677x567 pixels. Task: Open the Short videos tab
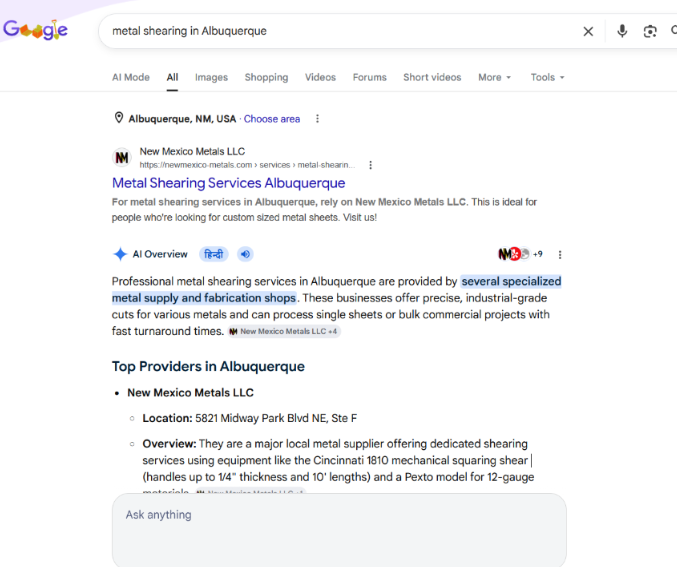click(432, 77)
